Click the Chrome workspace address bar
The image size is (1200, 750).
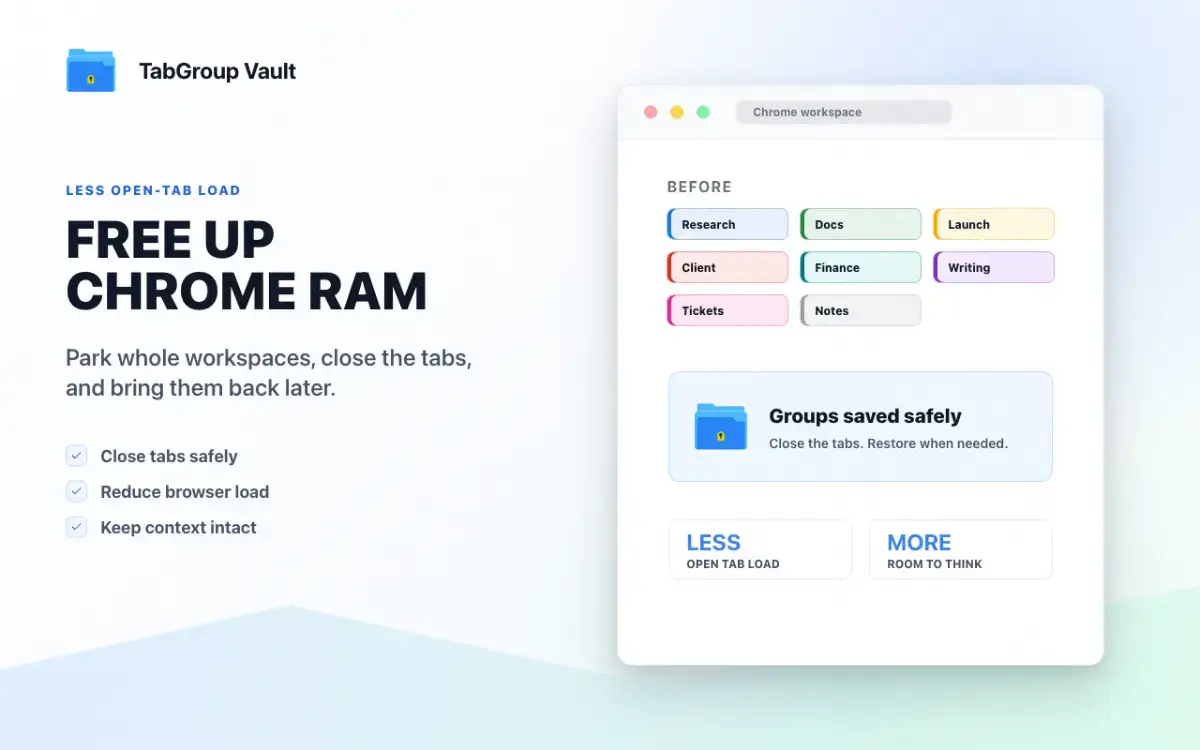(x=844, y=112)
